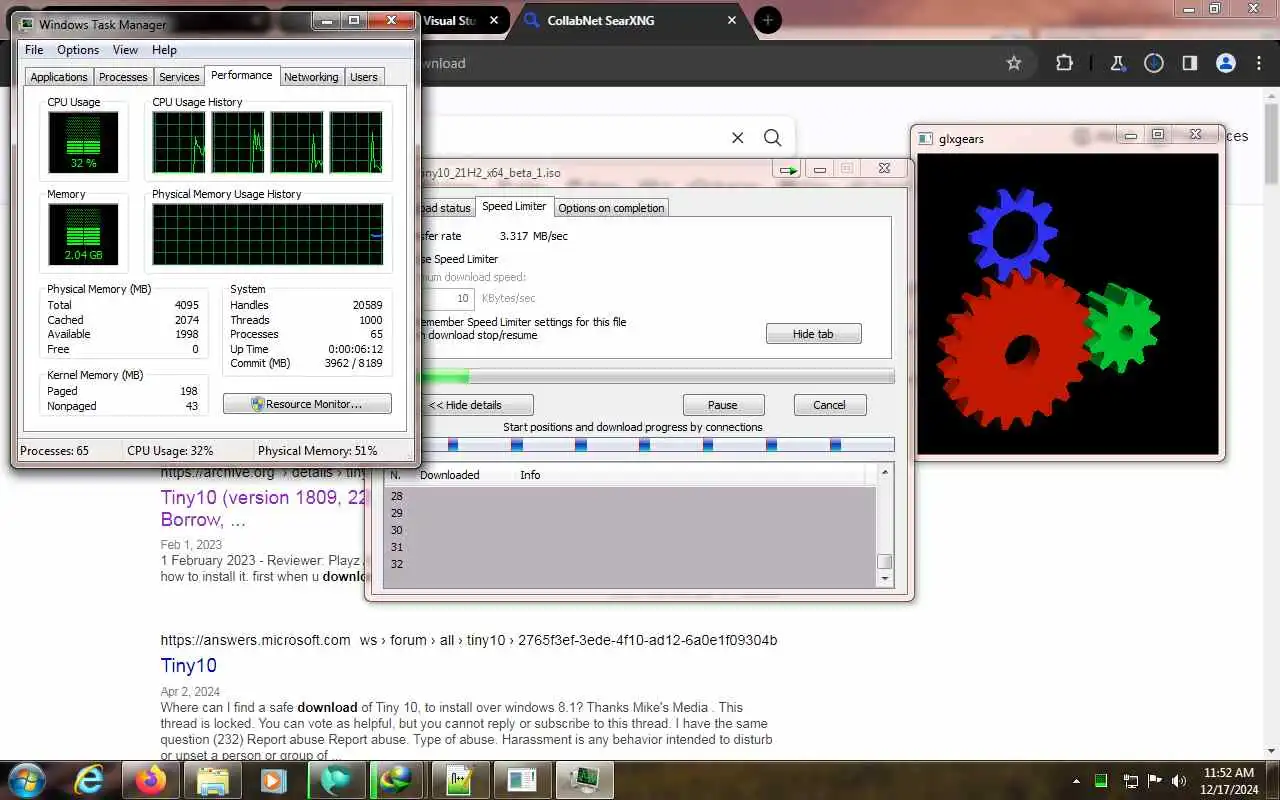The height and width of the screenshot is (800, 1280).
Task: Cancel the download
Action: [x=829, y=405]
